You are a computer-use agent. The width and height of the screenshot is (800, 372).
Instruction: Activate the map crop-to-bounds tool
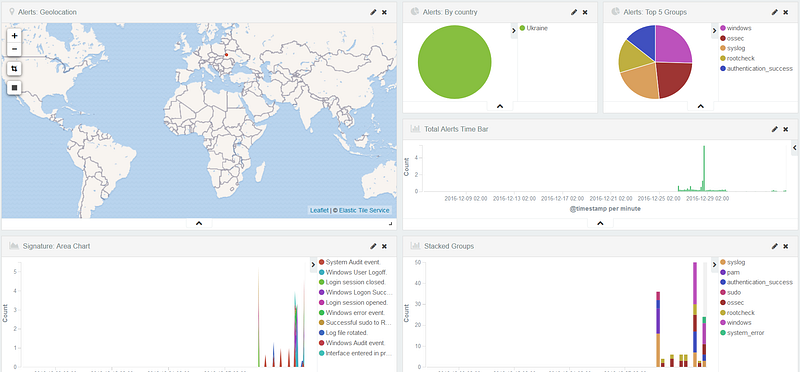click(x=14, y=68)
